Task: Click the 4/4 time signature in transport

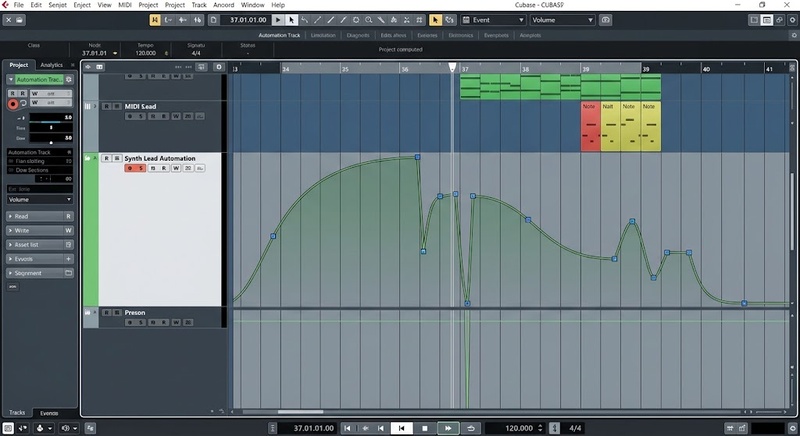Action: pos(575,428)
